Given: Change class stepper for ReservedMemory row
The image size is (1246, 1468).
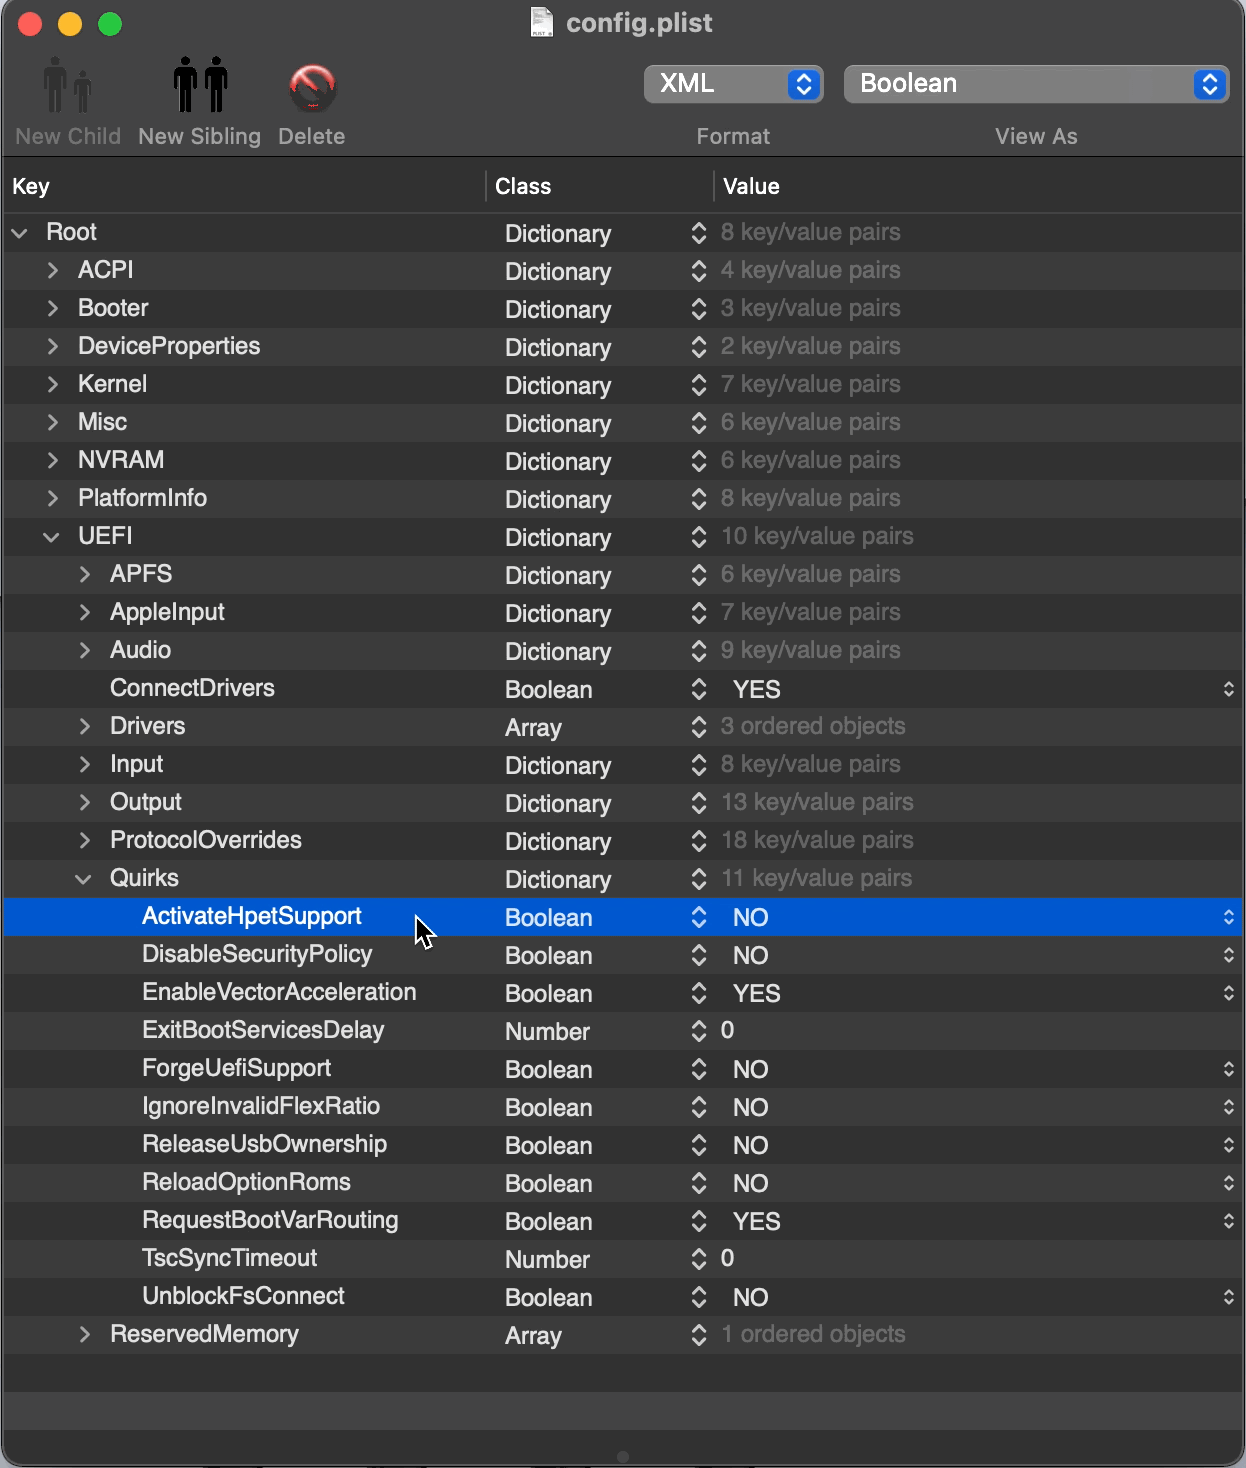Looking at the screenshot, I should (x=699, y=1335).
